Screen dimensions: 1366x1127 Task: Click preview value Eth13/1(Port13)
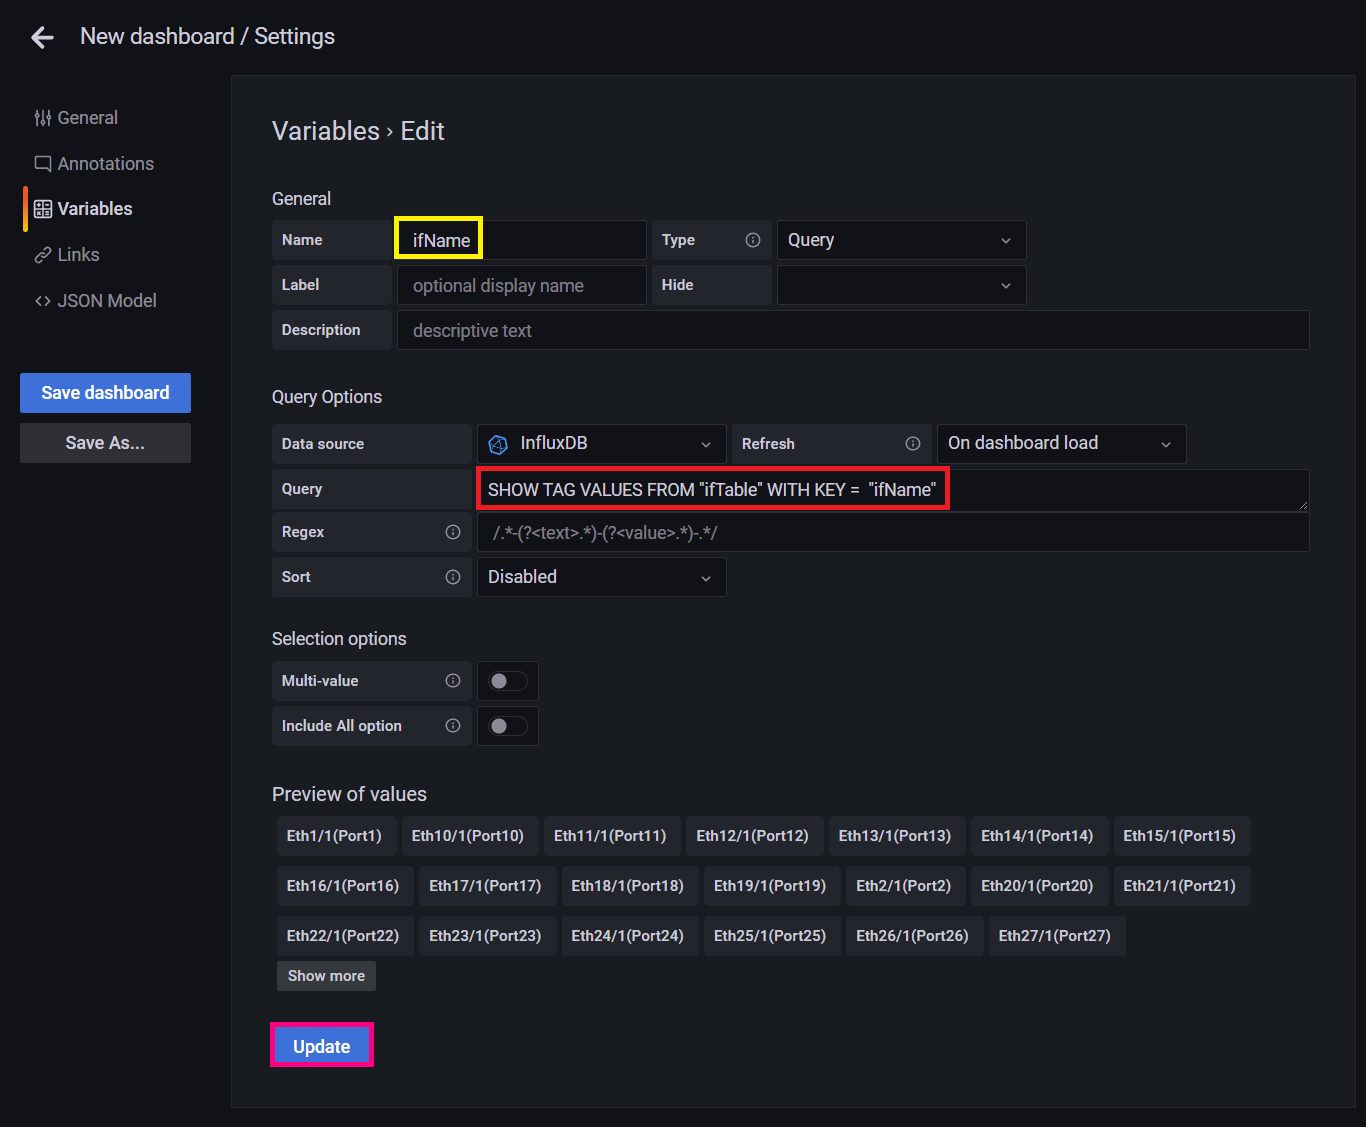[x=895, y=836]
